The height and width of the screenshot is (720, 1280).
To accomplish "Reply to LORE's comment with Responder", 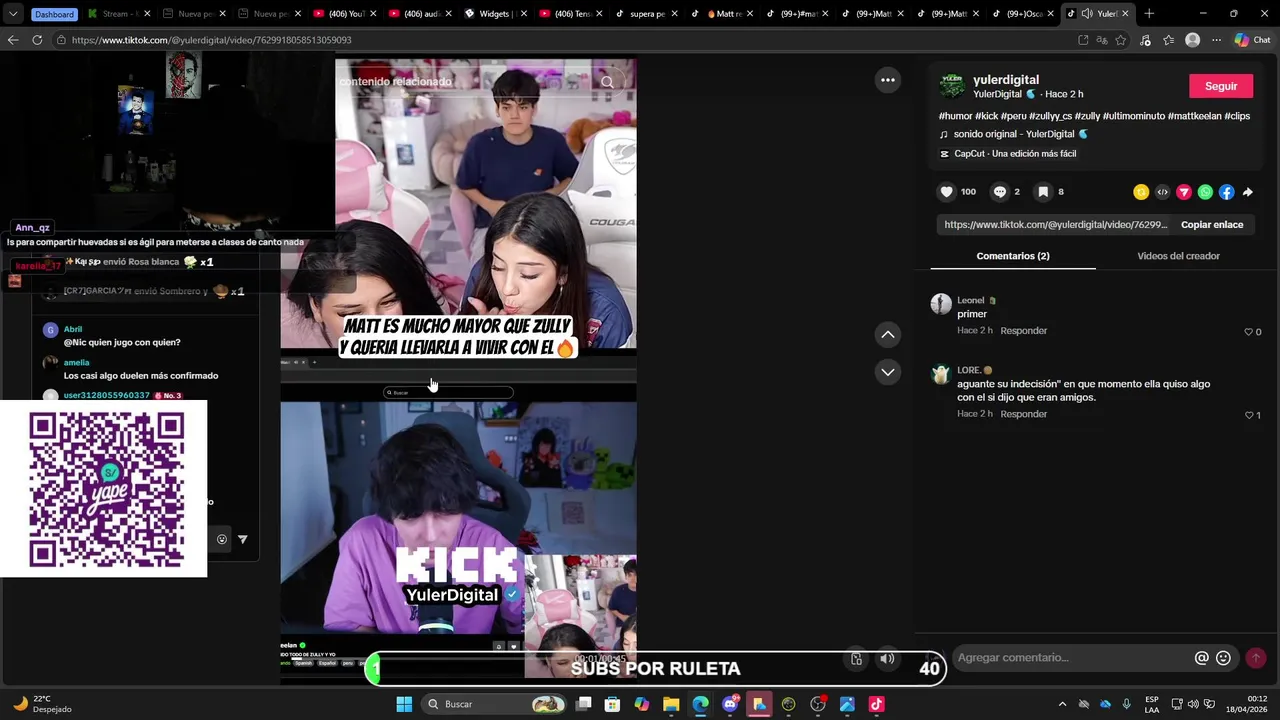I will click(x=1023, y=414).
